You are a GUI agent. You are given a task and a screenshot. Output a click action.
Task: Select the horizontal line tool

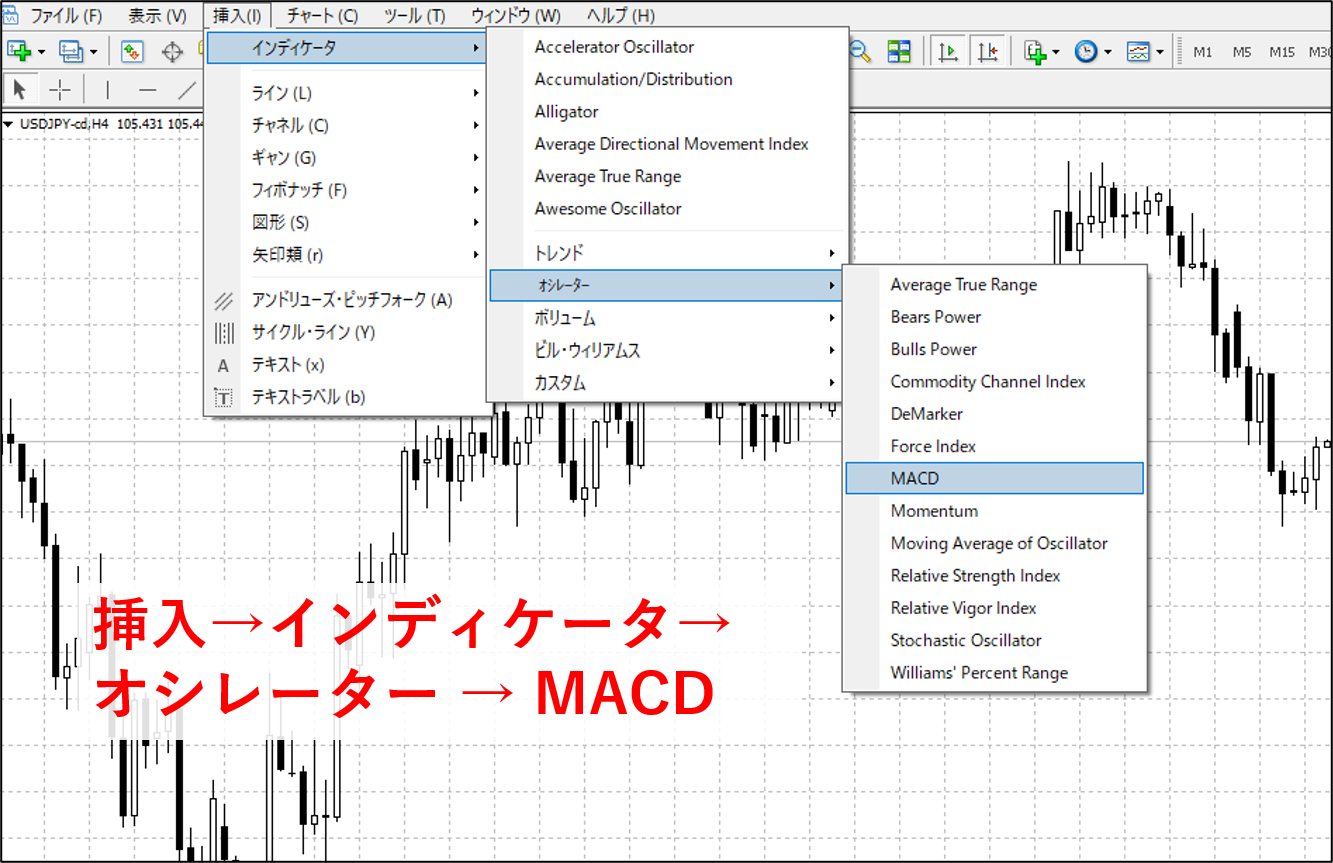[x=147, y=89]
